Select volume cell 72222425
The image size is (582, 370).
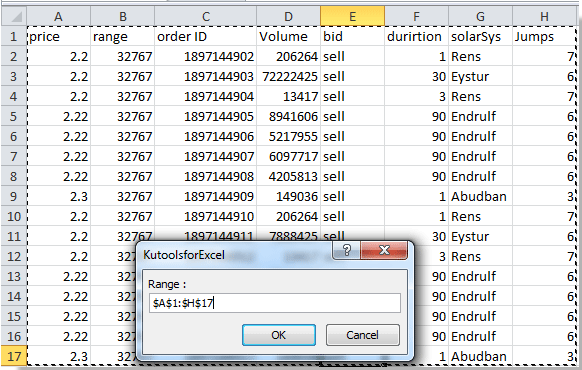pyautogui.click(x=288, y=76)
